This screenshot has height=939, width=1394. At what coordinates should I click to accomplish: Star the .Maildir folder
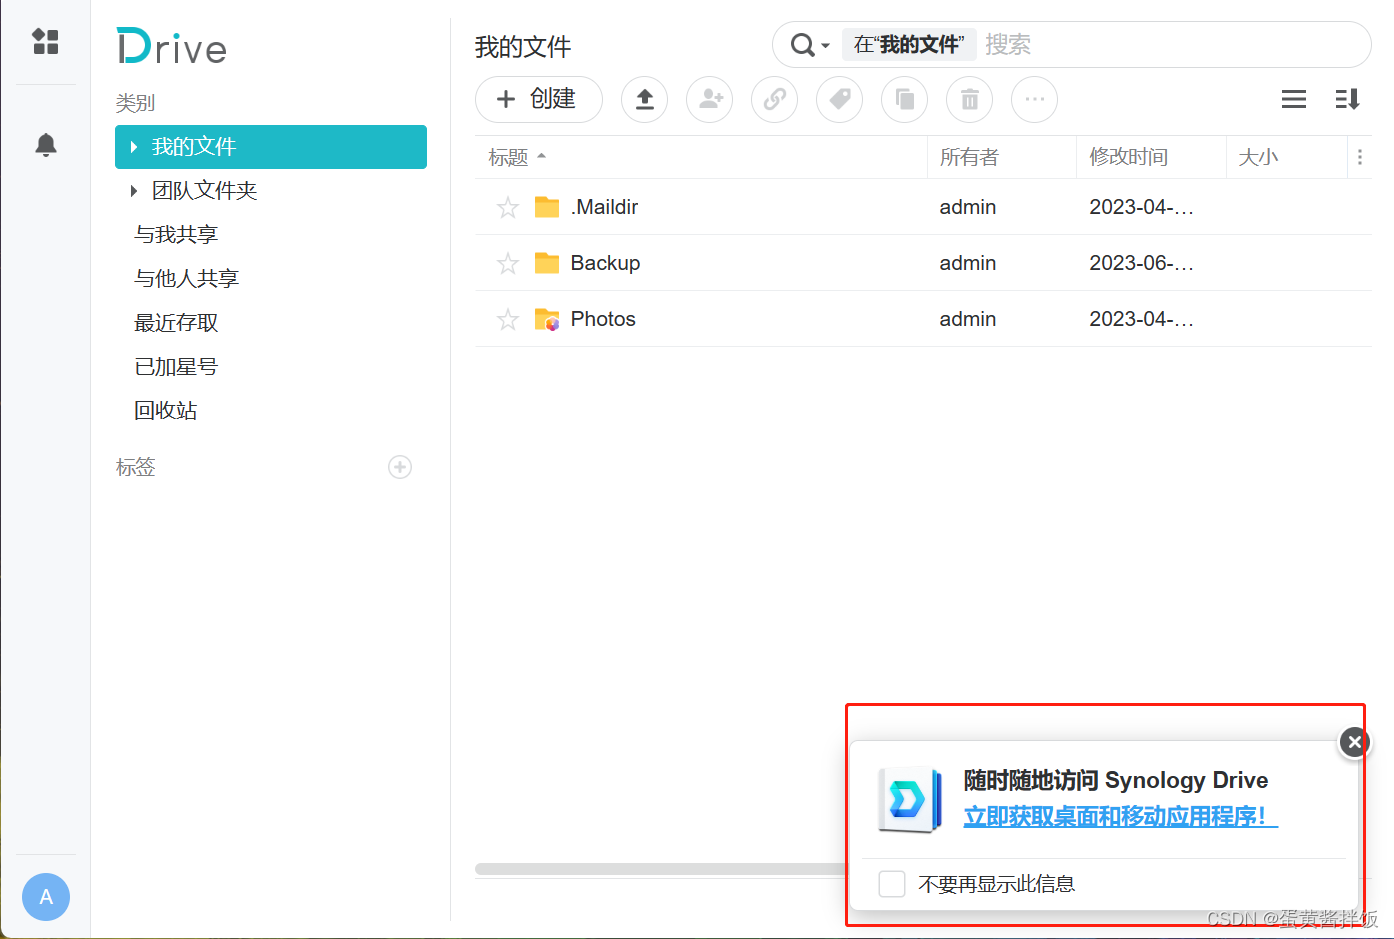(508, 207)
